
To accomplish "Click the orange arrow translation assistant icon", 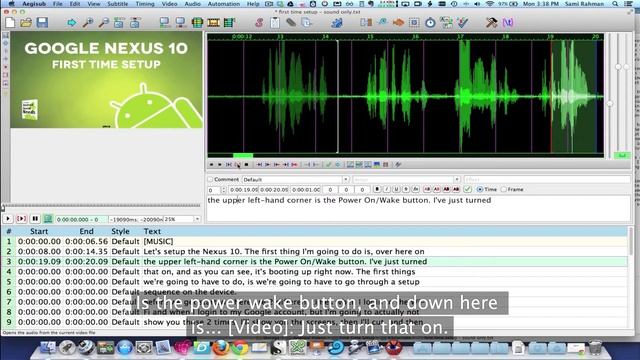I will point(398,22).
